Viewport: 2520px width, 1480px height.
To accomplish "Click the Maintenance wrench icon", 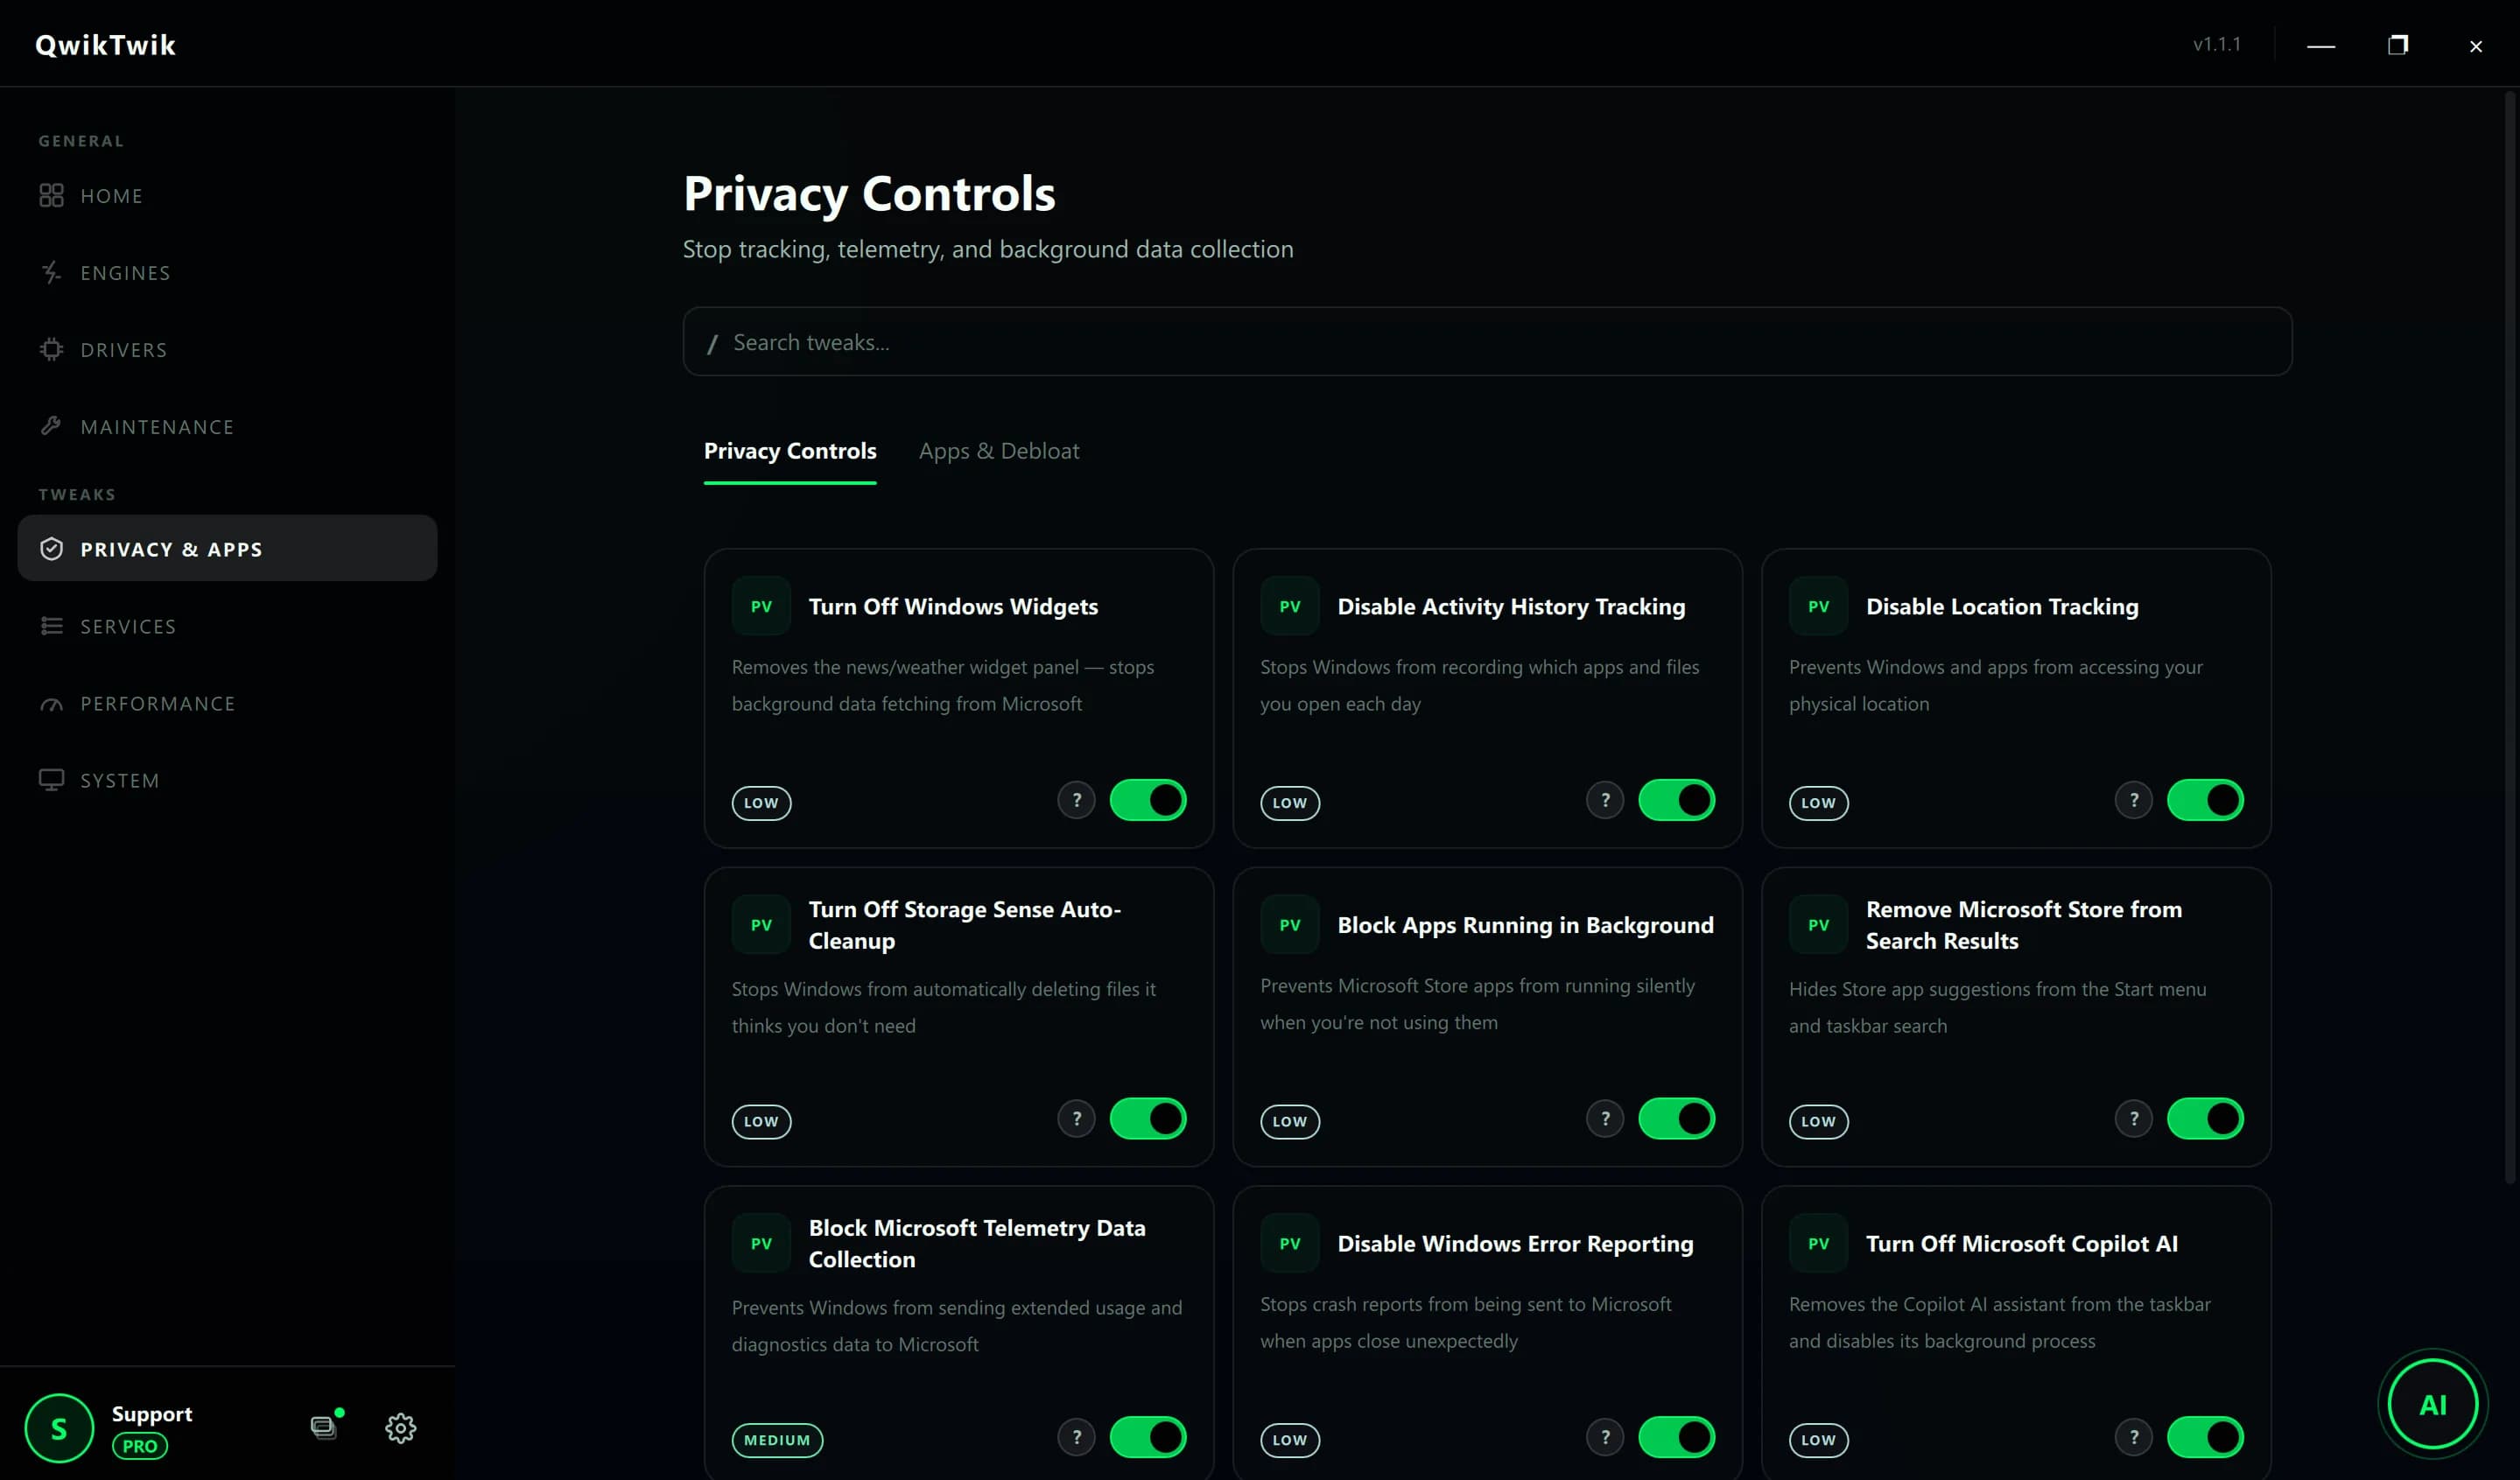I will tap(51, 426).
